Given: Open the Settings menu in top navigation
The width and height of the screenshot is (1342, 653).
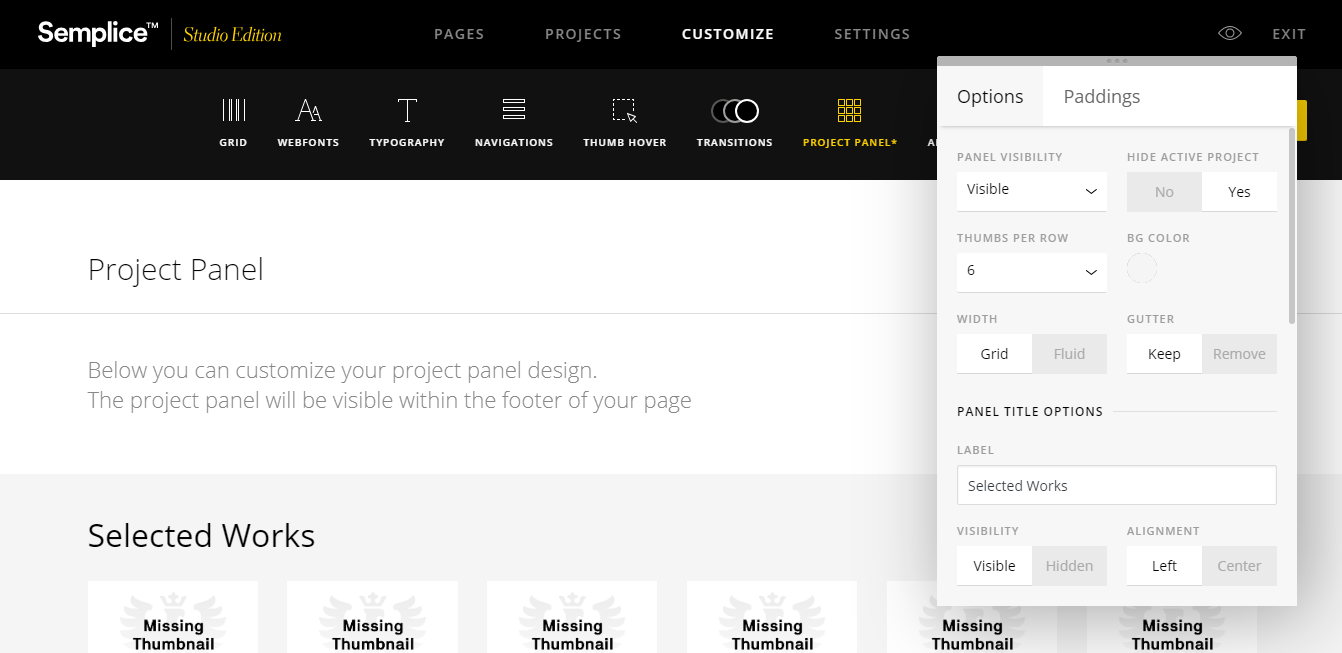Looking at the screenshot, I should point(871,33).
